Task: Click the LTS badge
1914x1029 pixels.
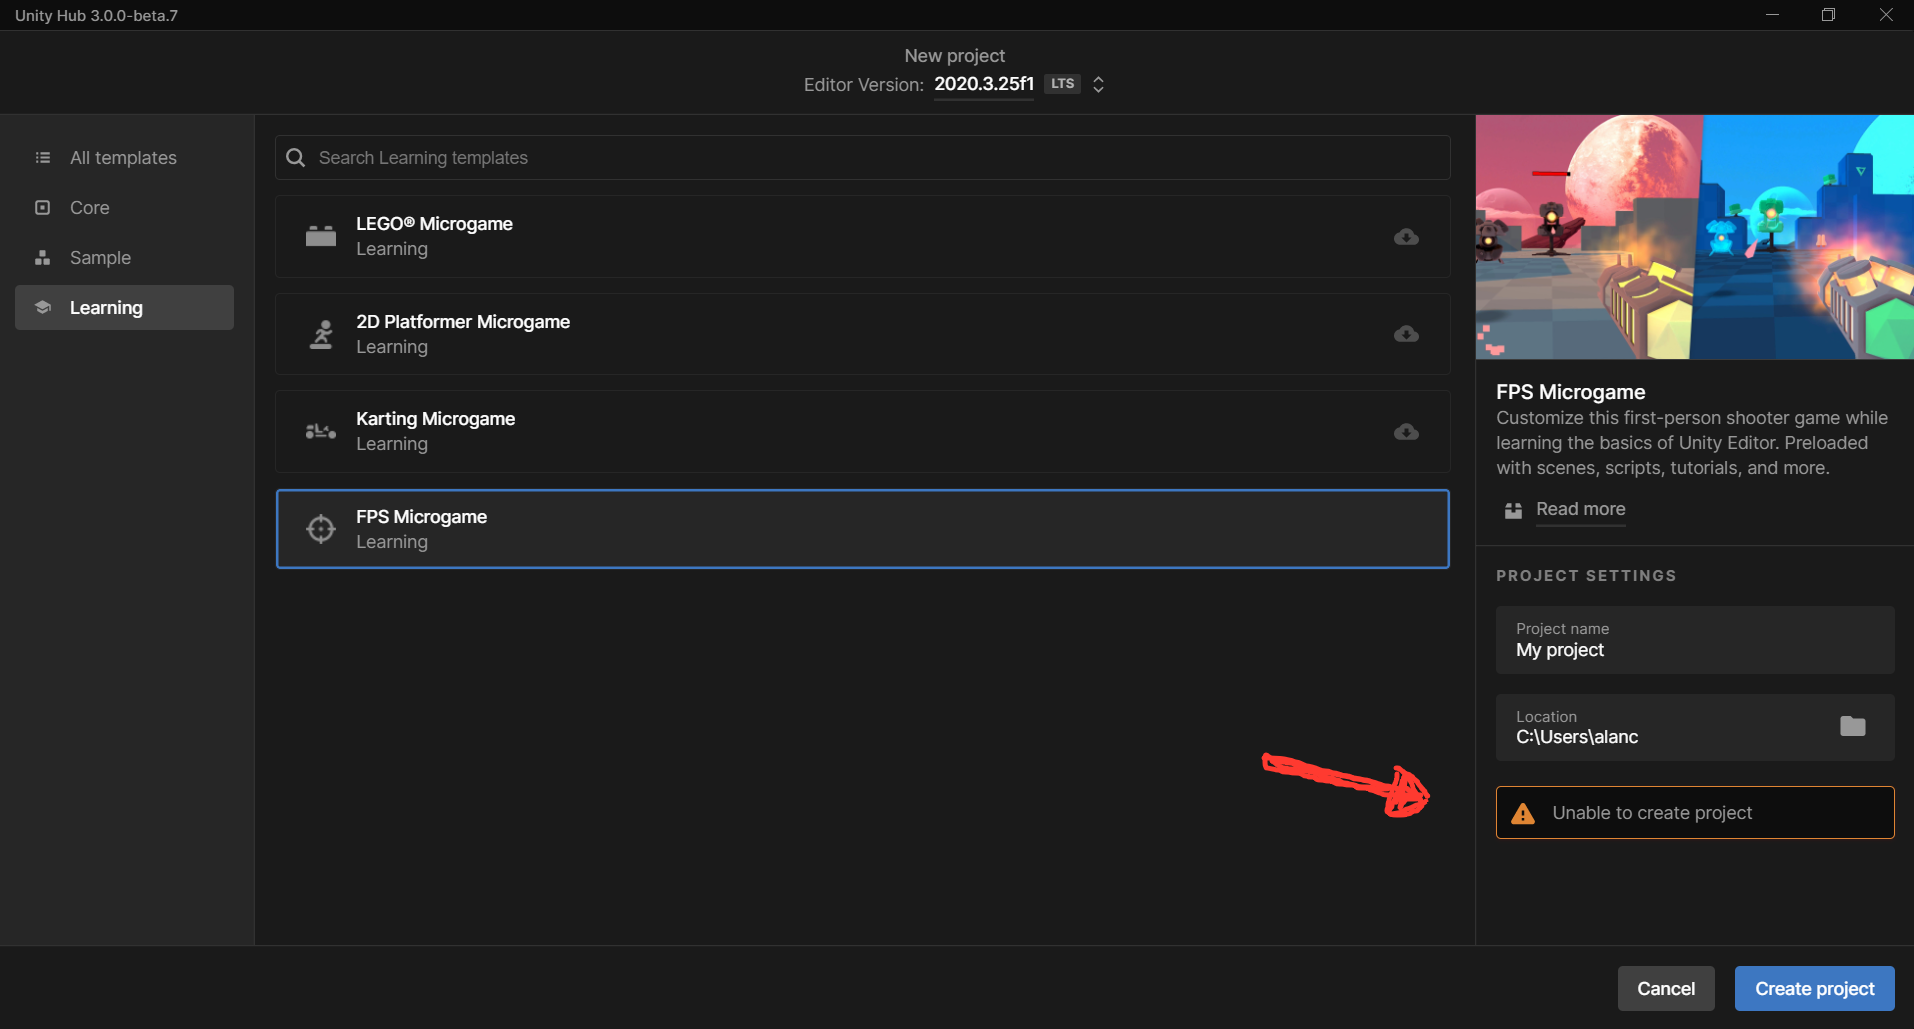Action: click(1063, 84)
